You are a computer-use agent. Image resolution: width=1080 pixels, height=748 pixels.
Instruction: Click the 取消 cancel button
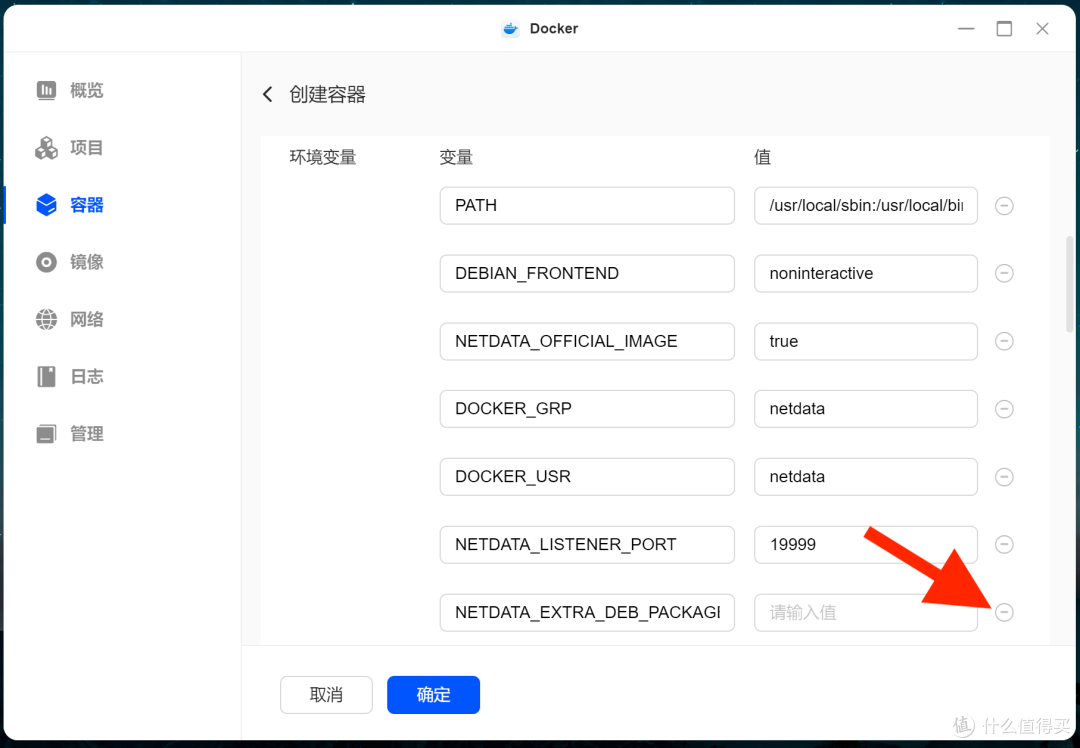tap(326, 694)
